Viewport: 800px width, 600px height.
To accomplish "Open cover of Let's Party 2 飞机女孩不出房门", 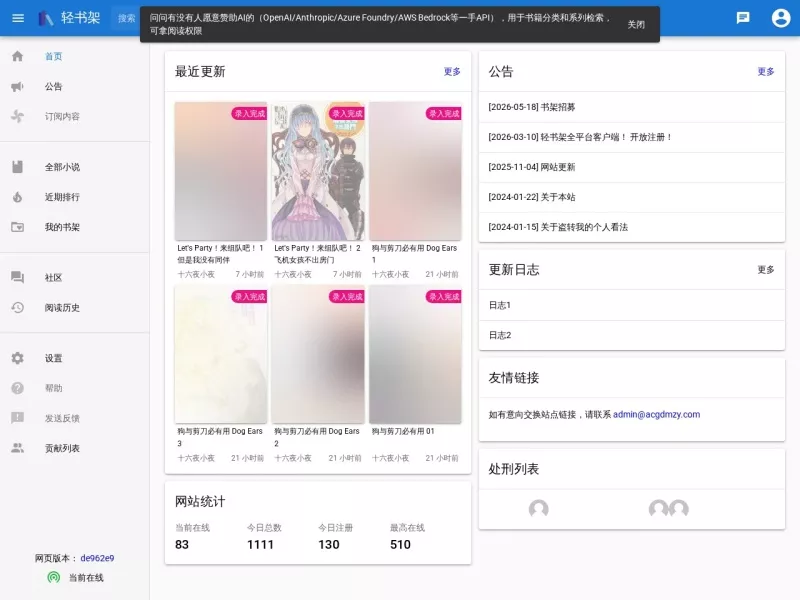I will click(318, 171).
